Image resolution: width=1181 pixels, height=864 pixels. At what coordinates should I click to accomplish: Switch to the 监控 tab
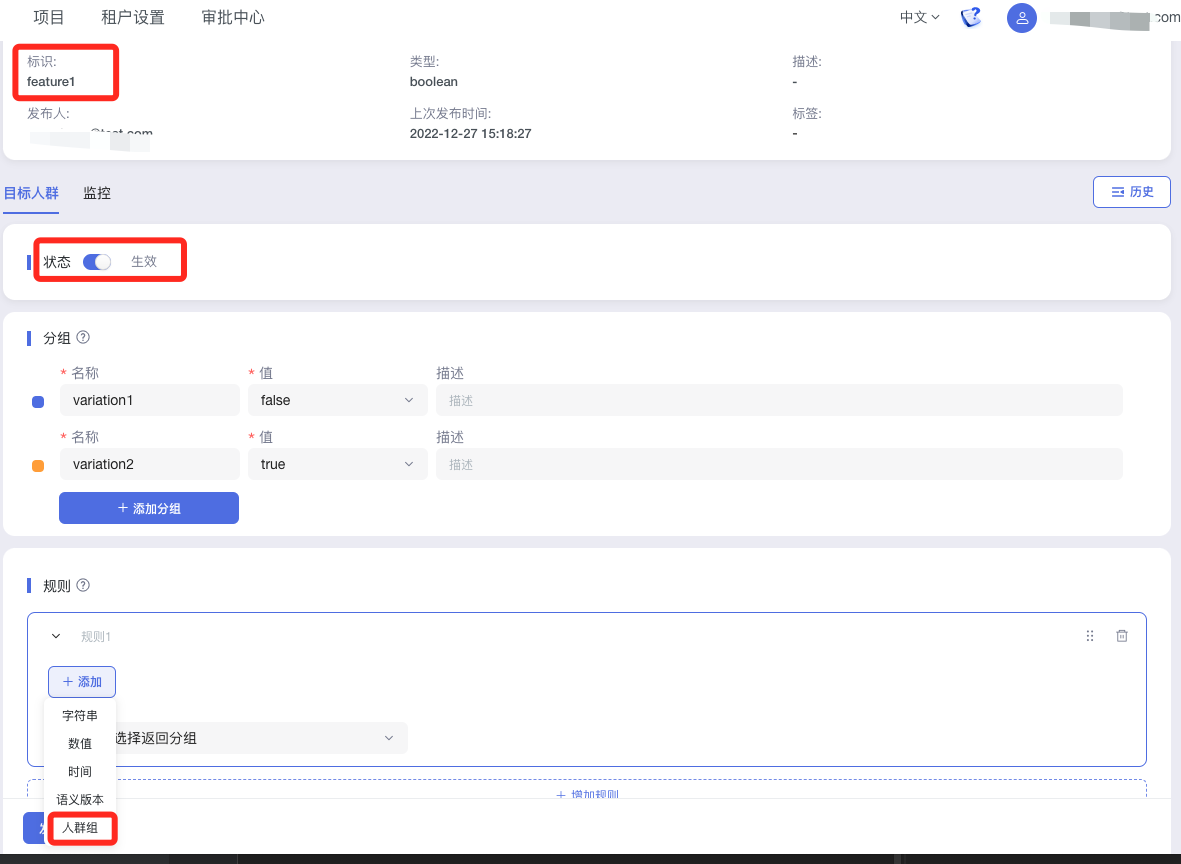point(97,193)
